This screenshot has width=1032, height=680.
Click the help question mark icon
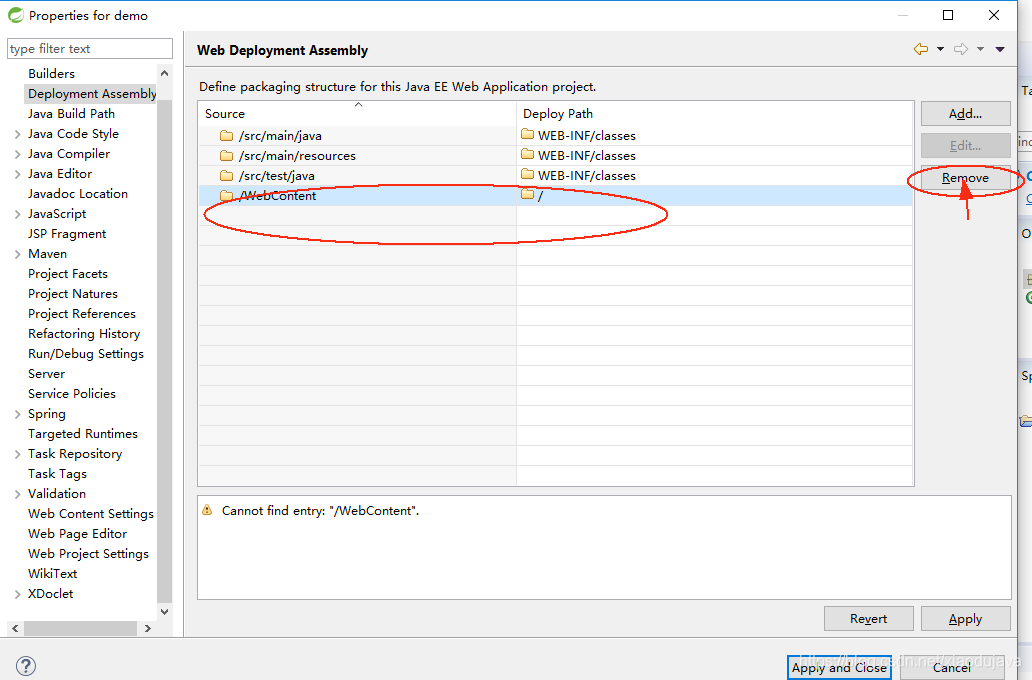25,665
